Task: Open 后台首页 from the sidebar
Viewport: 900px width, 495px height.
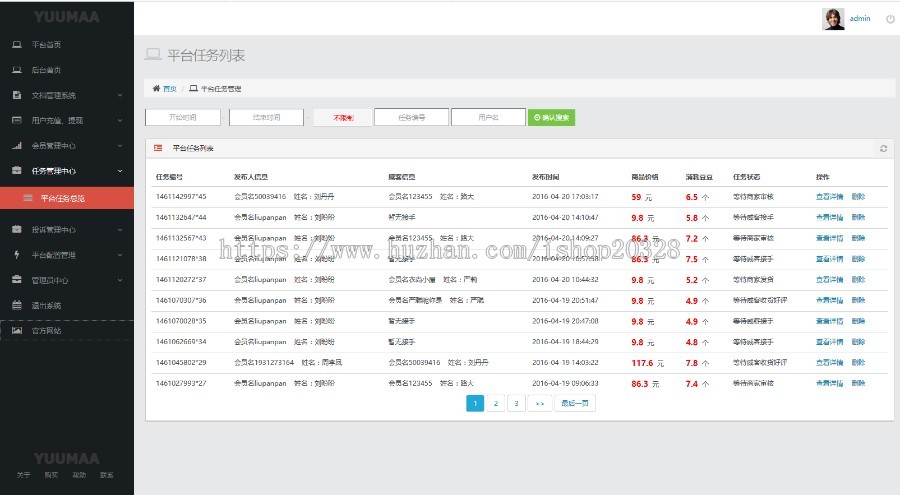Action: coord(46,70)
